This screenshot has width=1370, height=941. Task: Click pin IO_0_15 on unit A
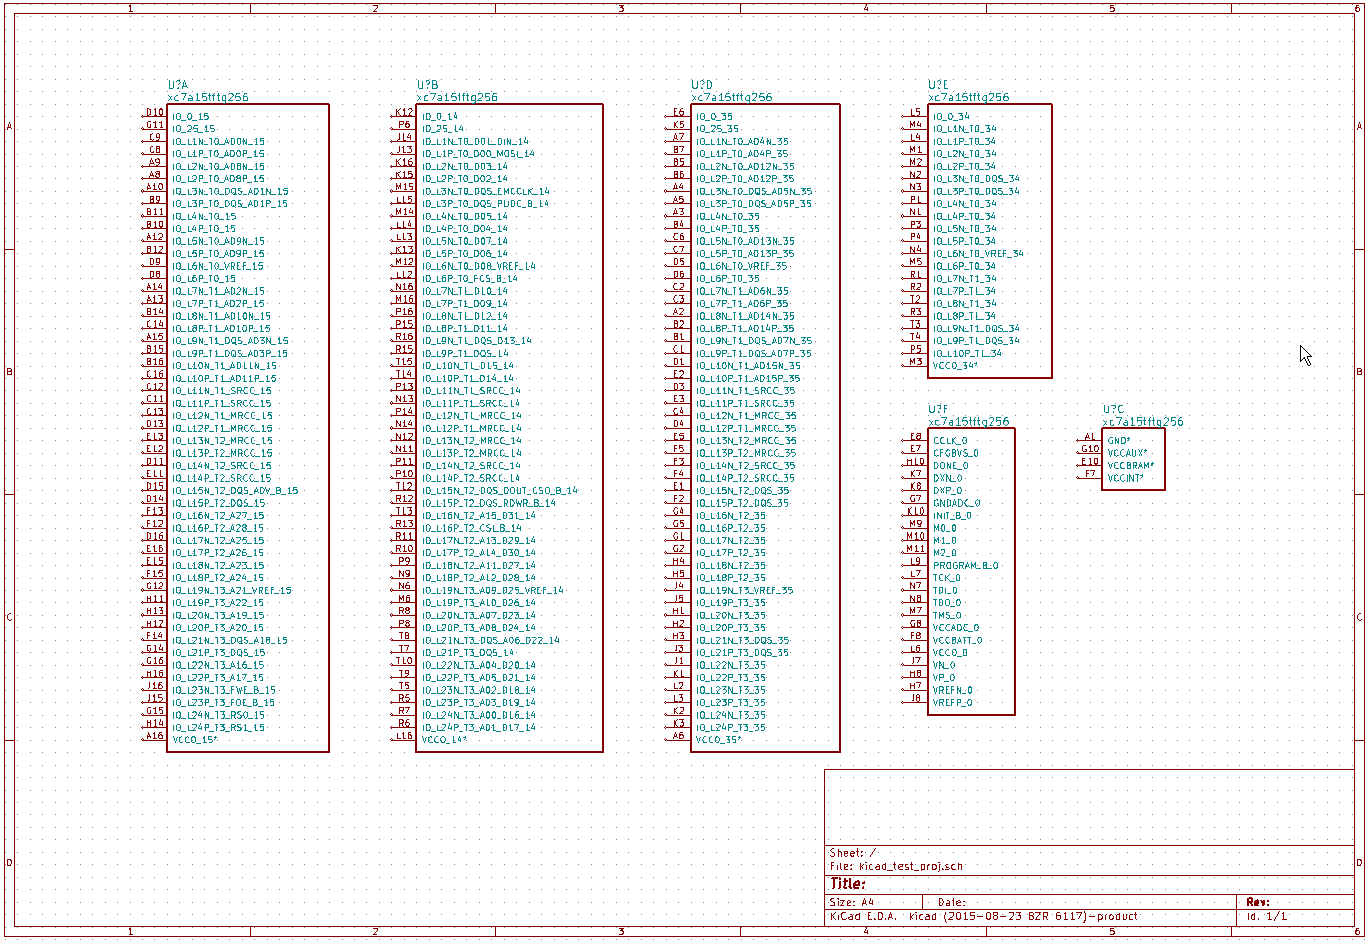(x=191, y=117)
